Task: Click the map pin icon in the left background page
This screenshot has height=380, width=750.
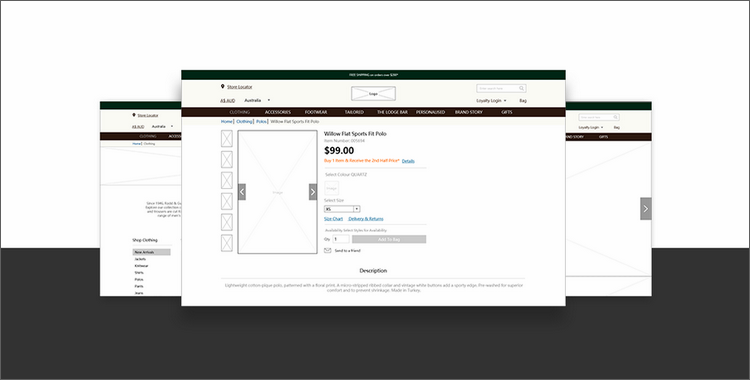Action: coord(134,115)
